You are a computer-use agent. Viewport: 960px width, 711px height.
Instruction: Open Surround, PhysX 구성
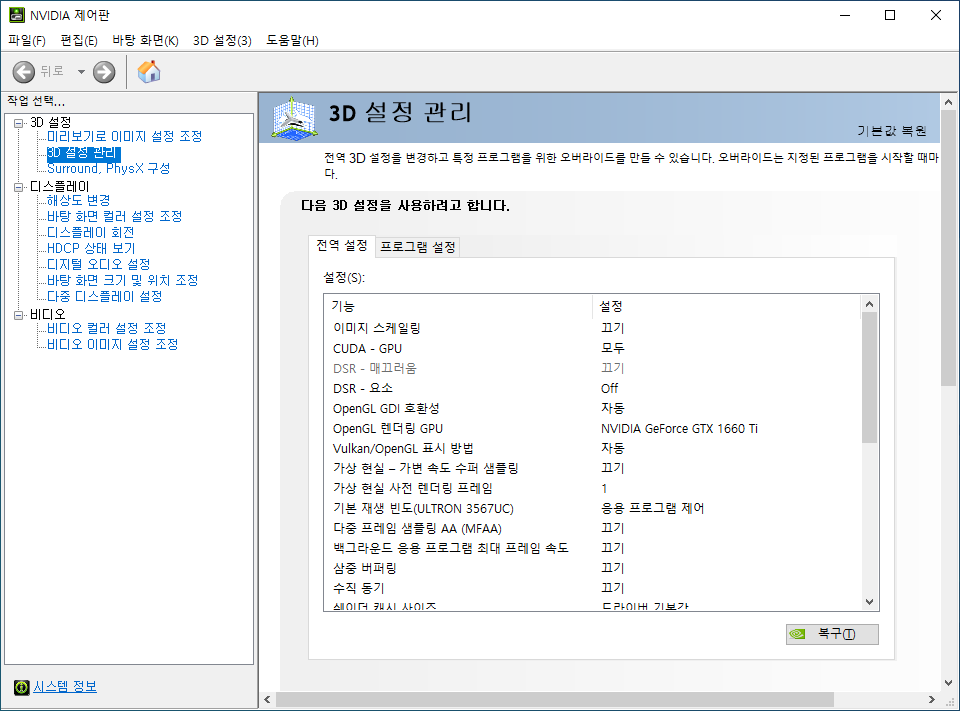click(108, 168)
